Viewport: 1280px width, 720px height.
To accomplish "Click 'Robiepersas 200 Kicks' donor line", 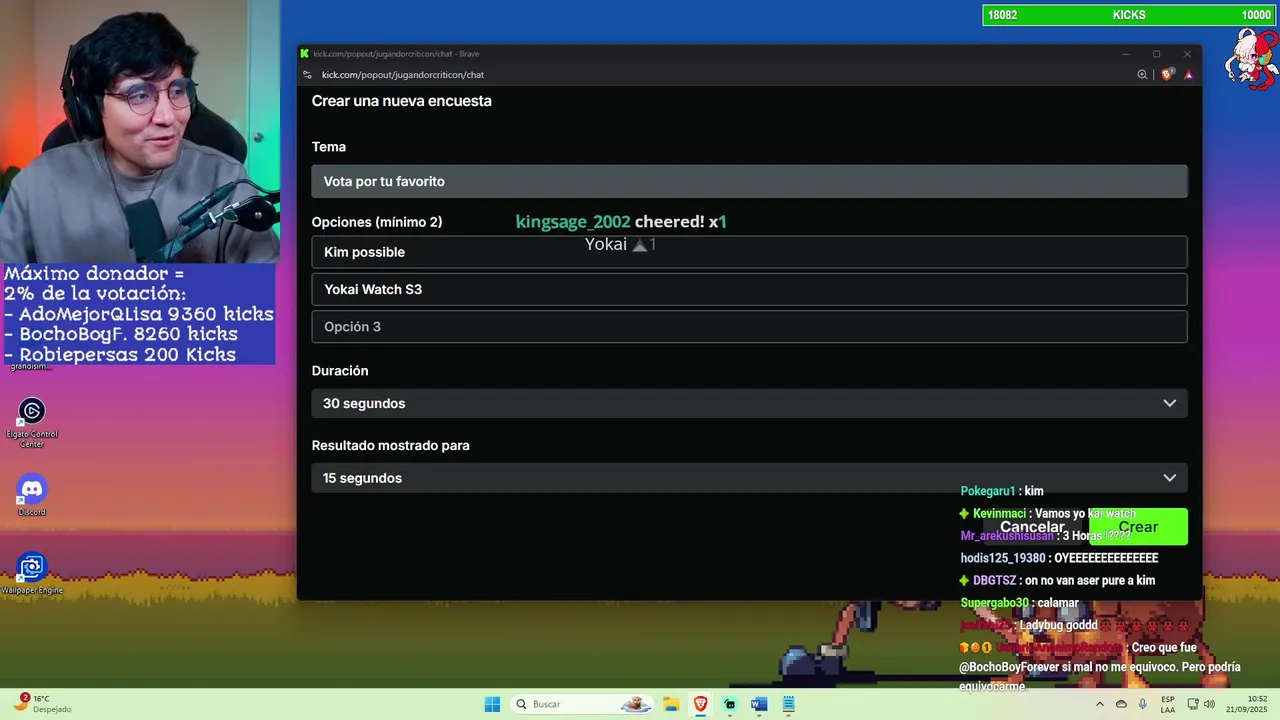I will (x=121, y=354).
